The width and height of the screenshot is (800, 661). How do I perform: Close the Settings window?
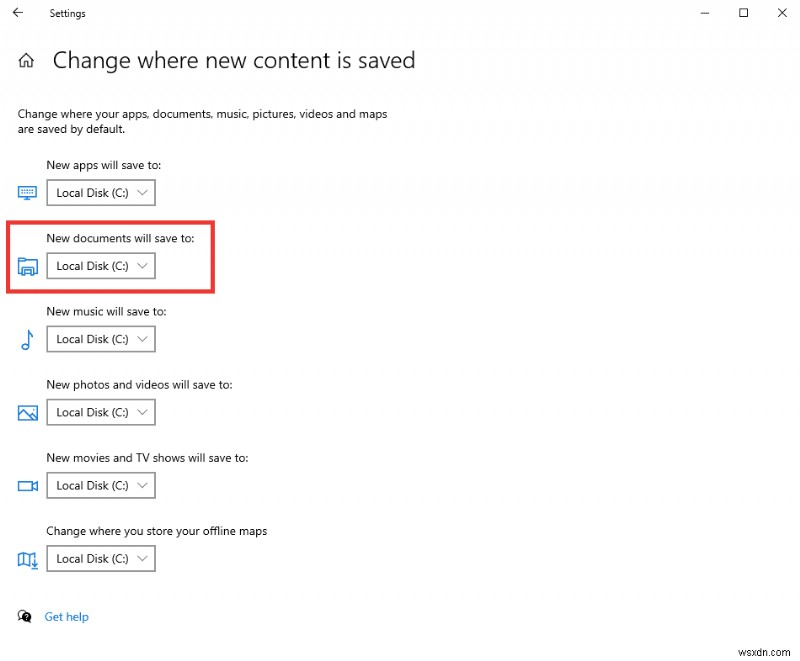tap(783, 13)
